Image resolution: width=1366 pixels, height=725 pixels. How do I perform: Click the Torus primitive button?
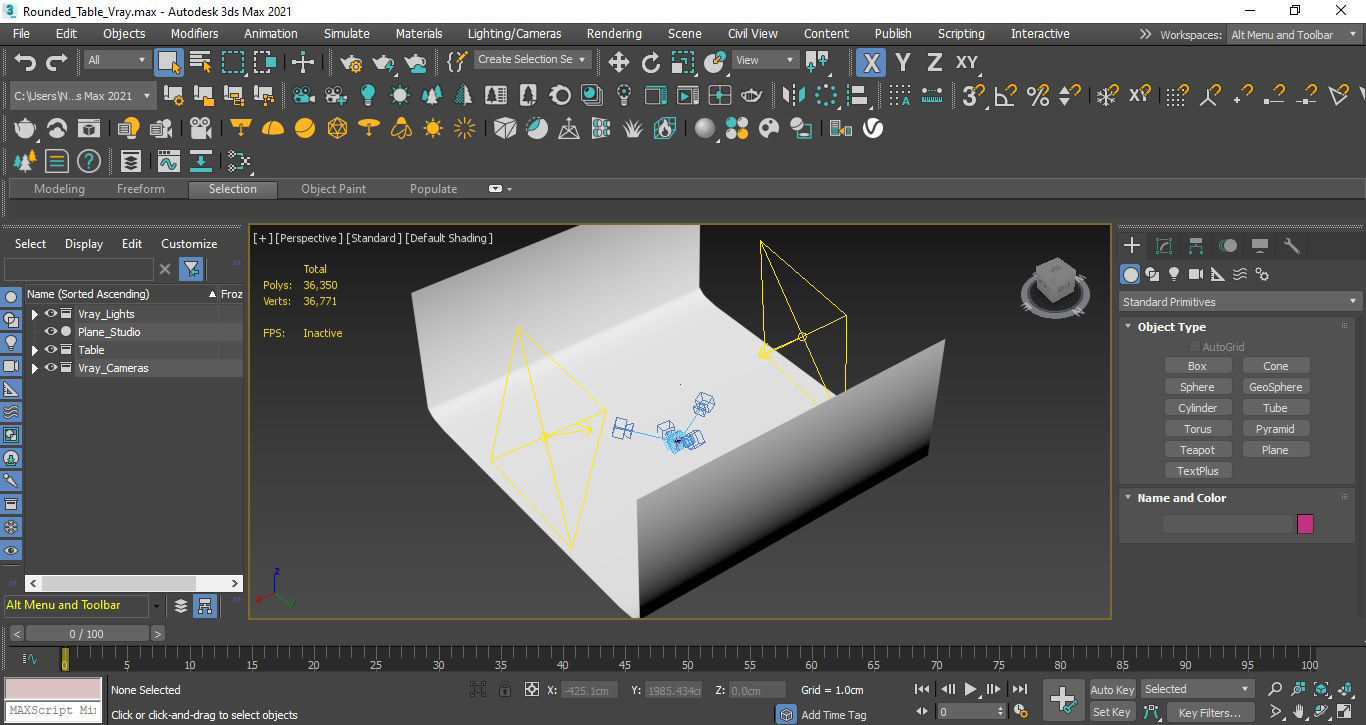pos(1197,429)
